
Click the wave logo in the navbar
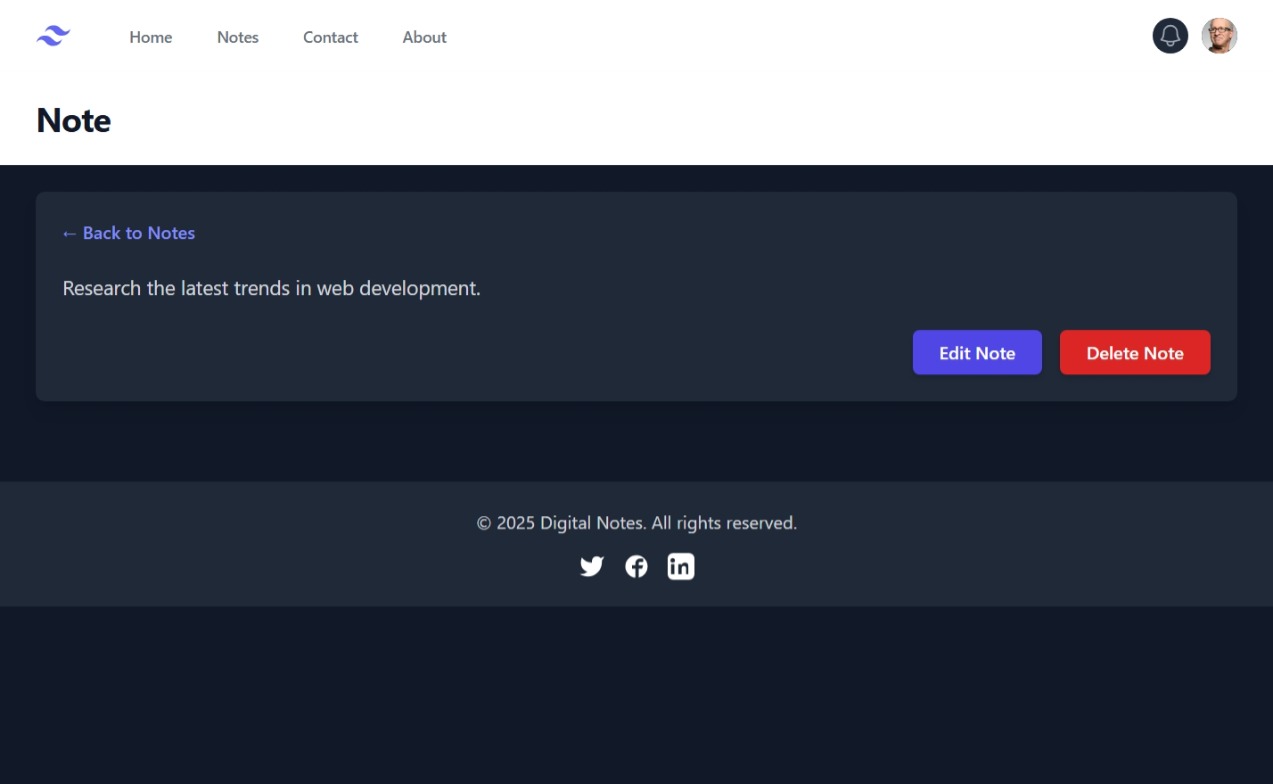[x=53, y=37]
